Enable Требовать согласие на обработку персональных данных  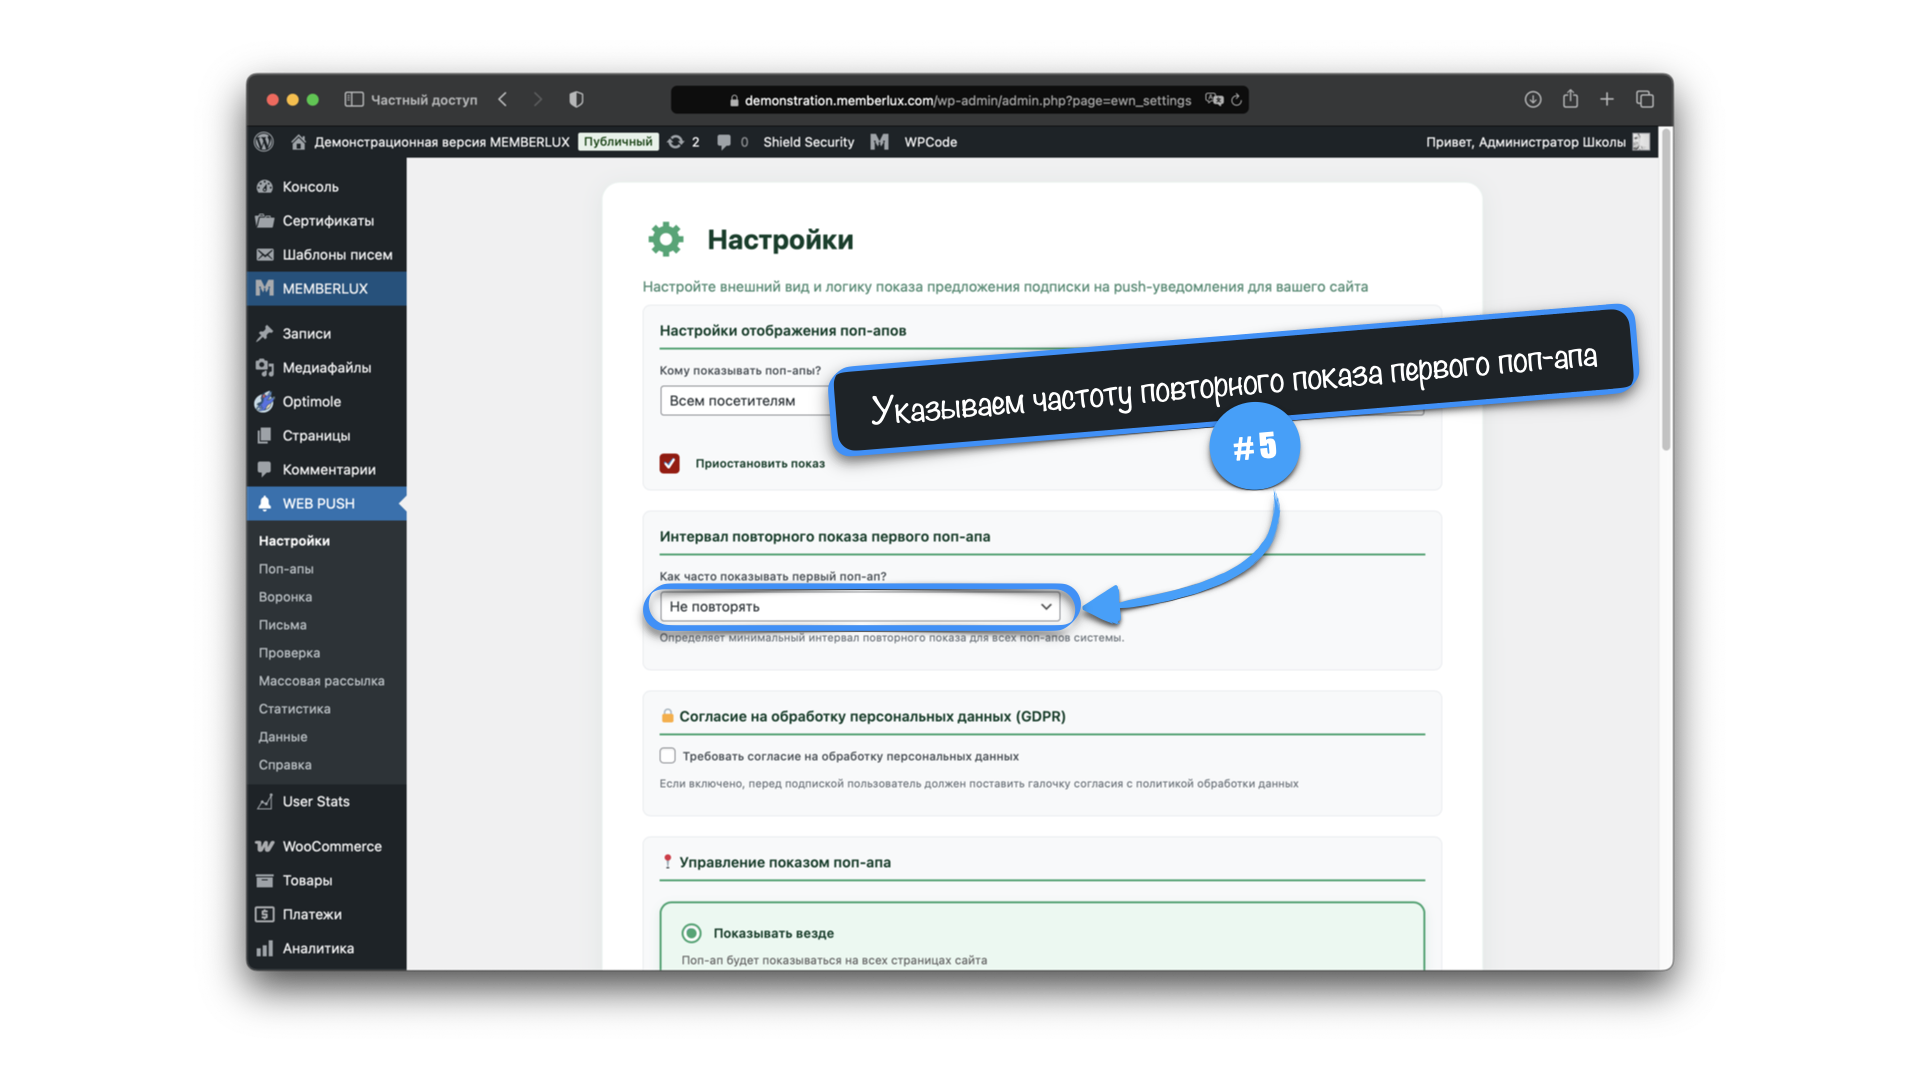(668, 756)
